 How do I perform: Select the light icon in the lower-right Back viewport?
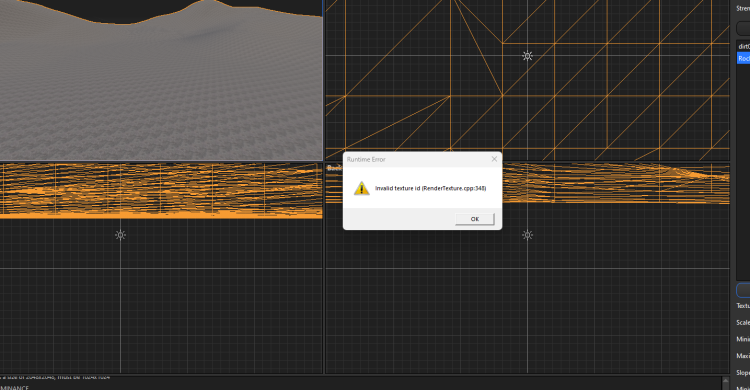point(527,235)
